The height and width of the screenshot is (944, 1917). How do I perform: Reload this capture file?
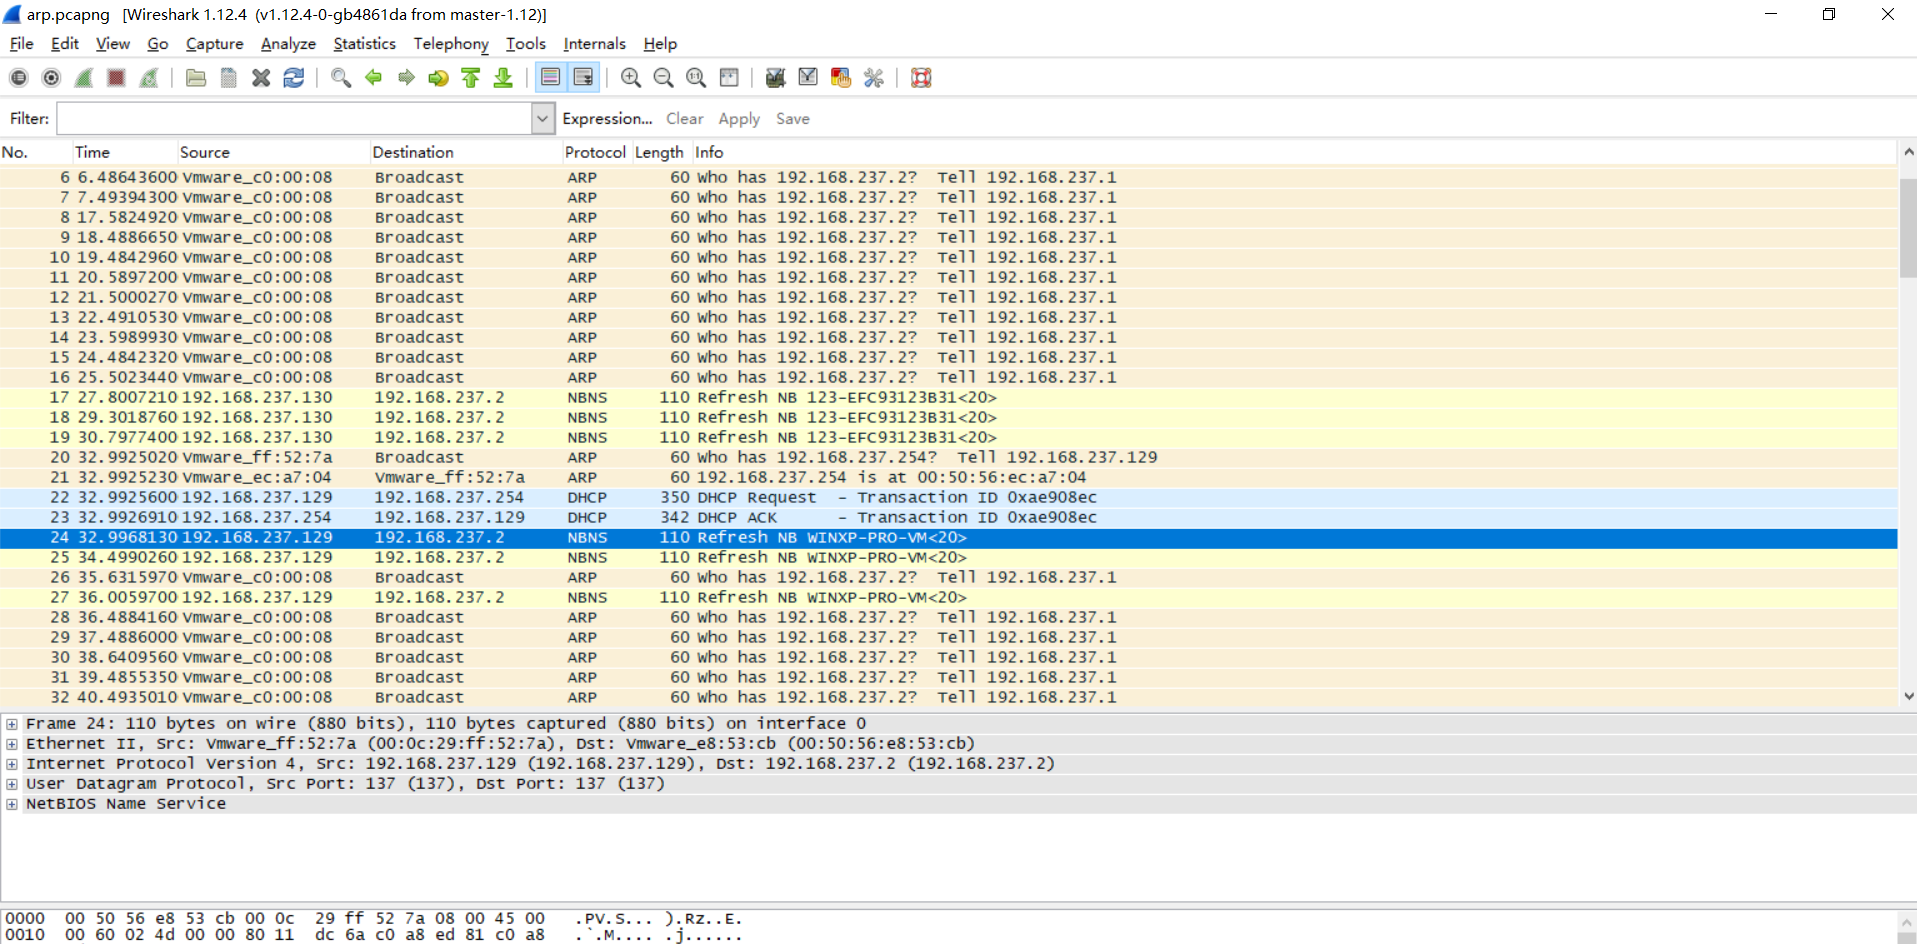click(294, 78)
